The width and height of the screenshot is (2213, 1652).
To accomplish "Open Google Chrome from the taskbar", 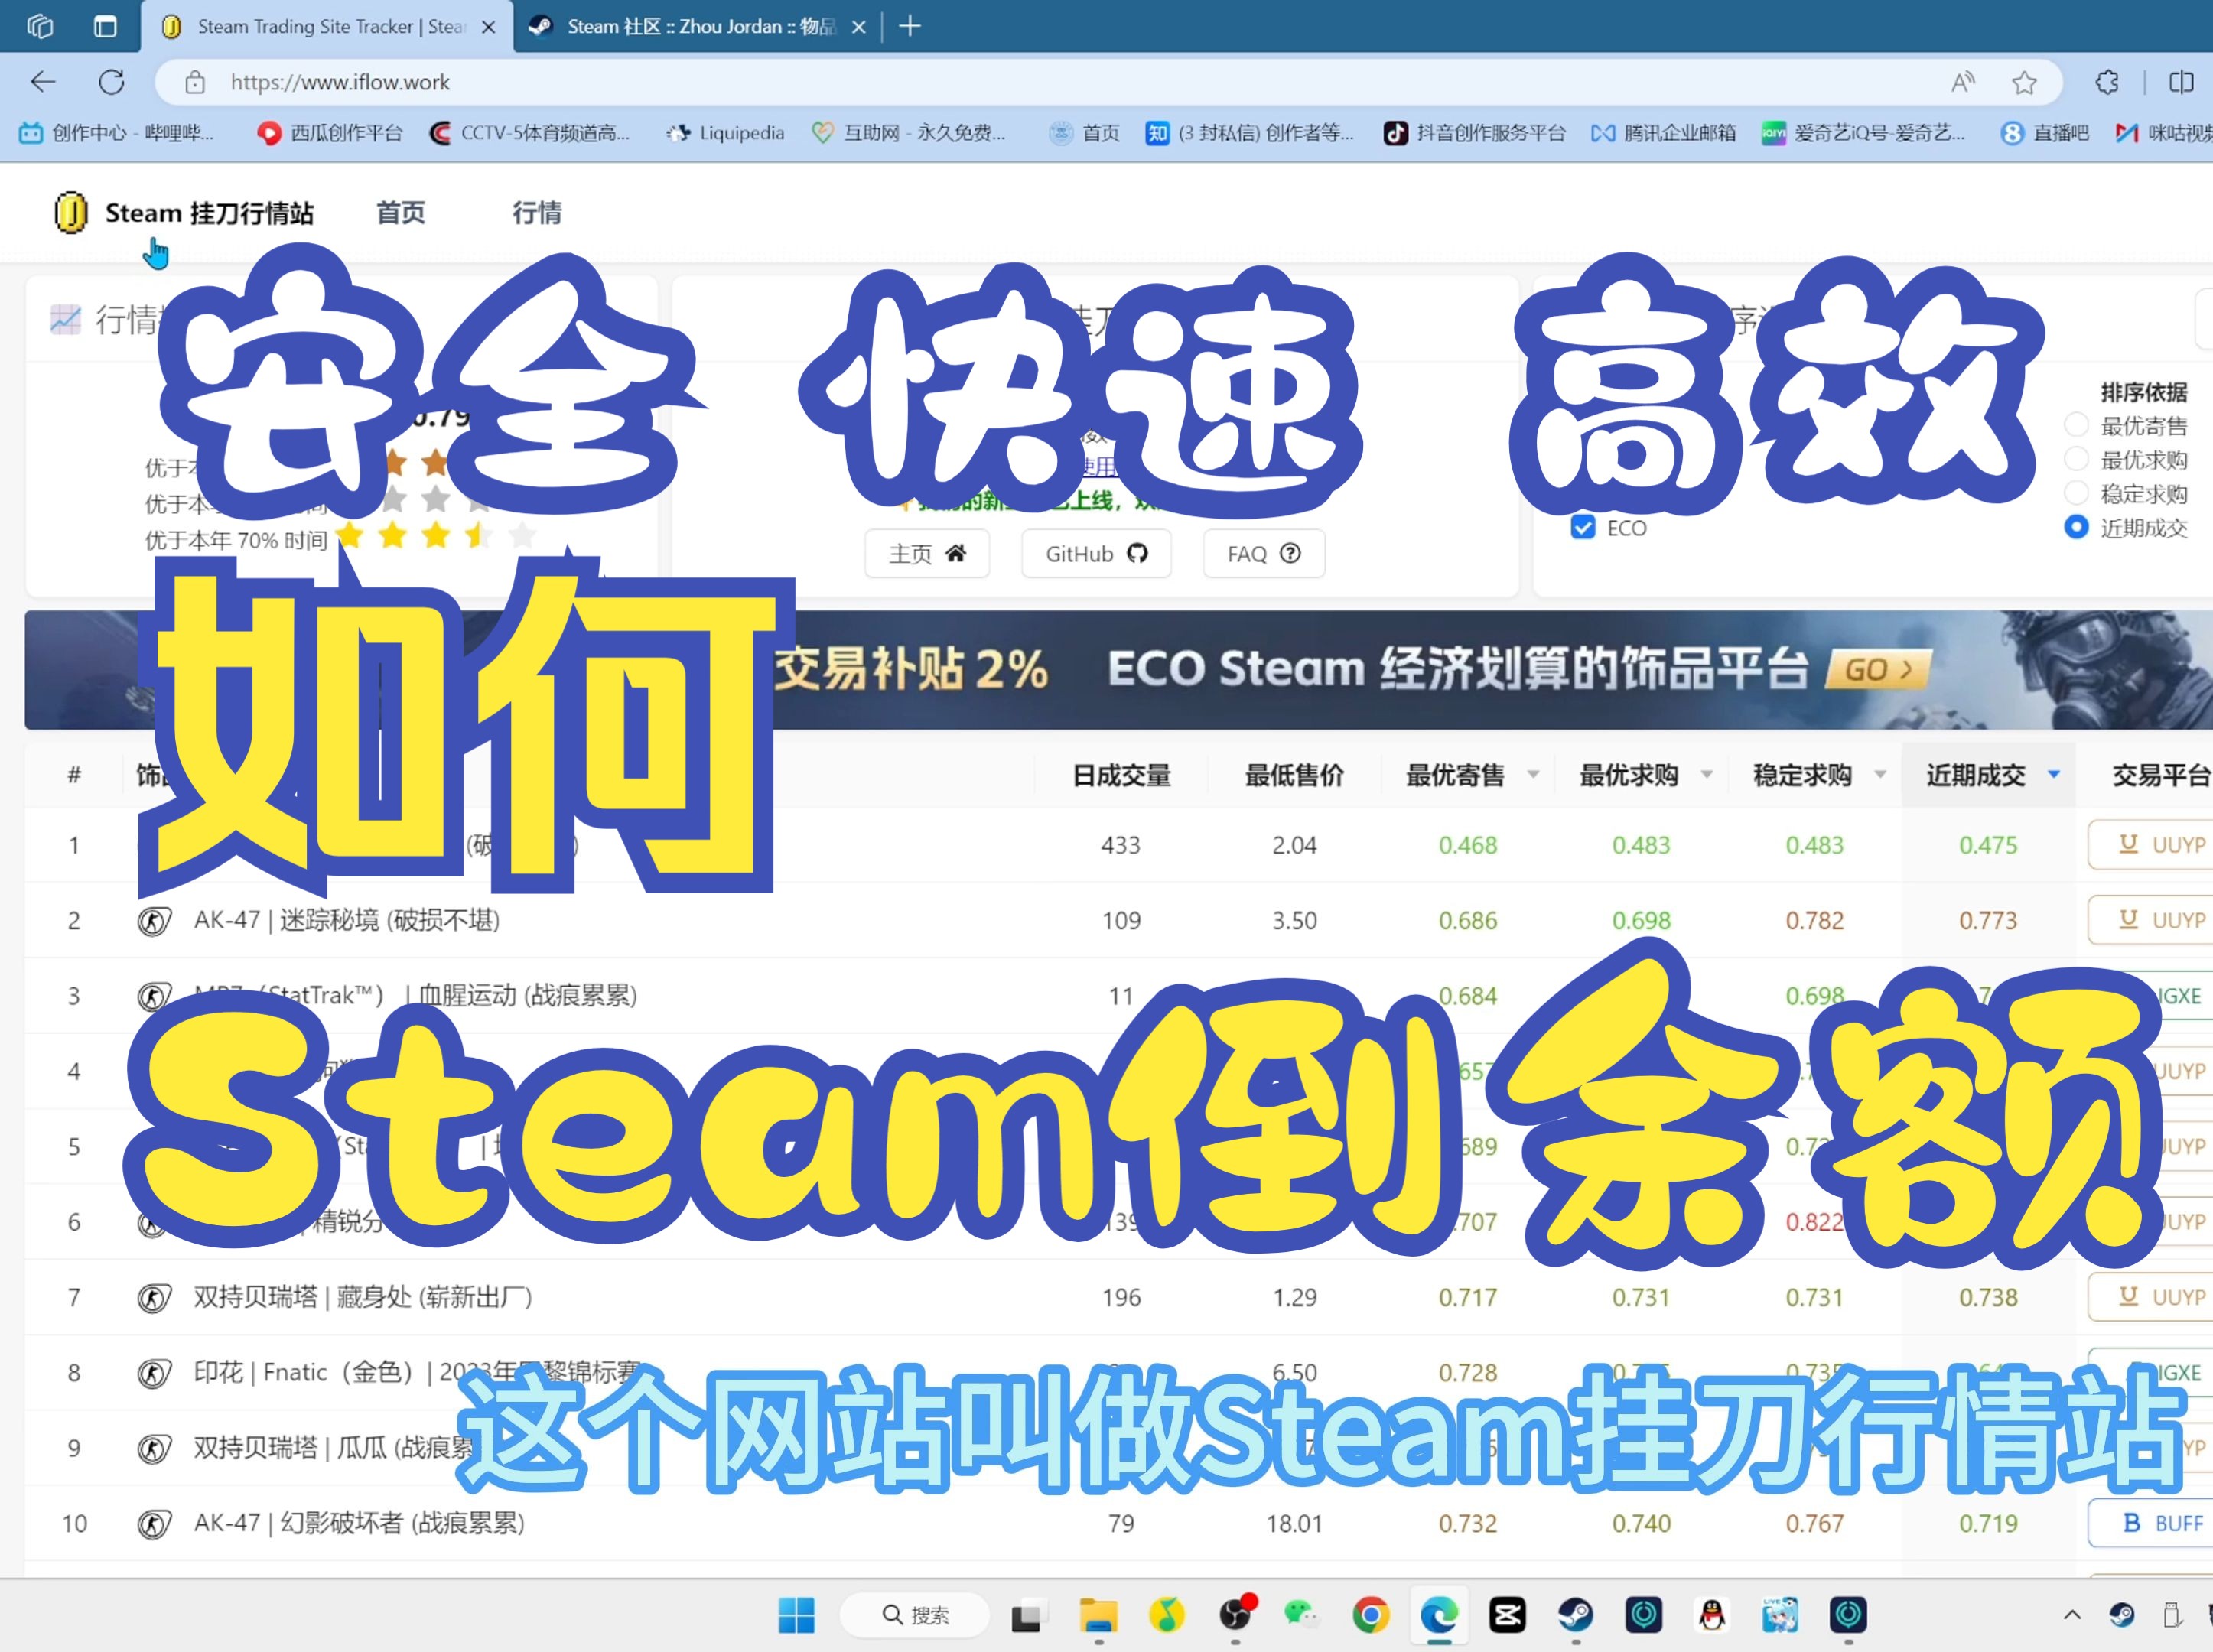I will point(1370,1615).
